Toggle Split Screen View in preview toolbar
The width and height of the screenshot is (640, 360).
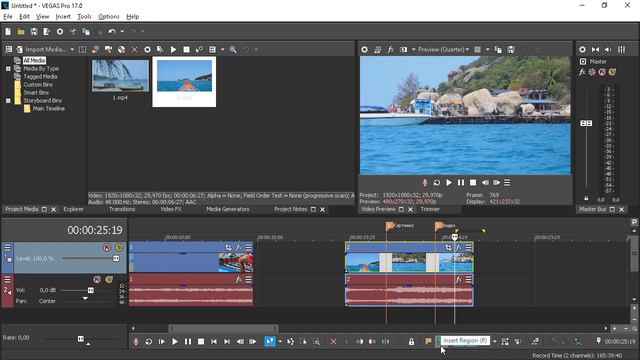[403, 49]
